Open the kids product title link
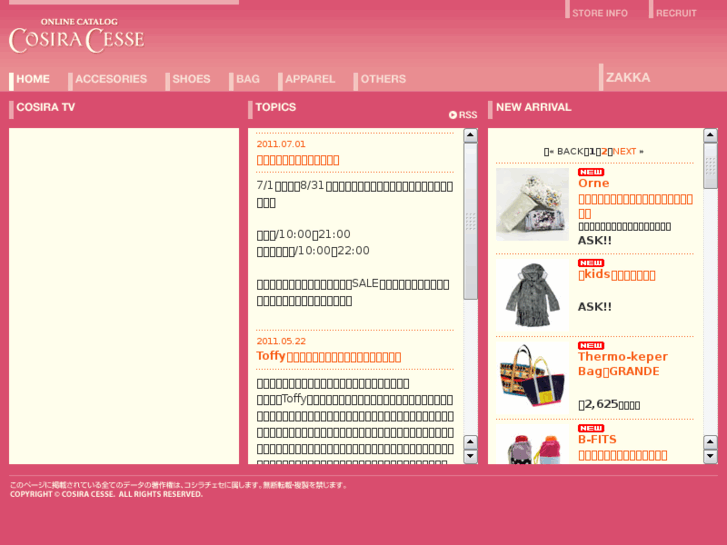The height and width of the screenshot is (545, 727). pos(617,275)
